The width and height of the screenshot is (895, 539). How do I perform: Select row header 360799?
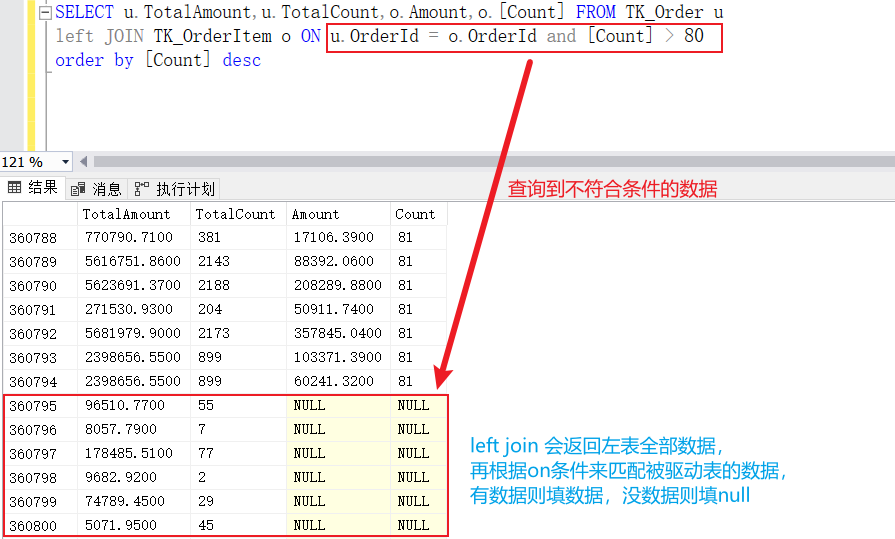coord(40,501)
